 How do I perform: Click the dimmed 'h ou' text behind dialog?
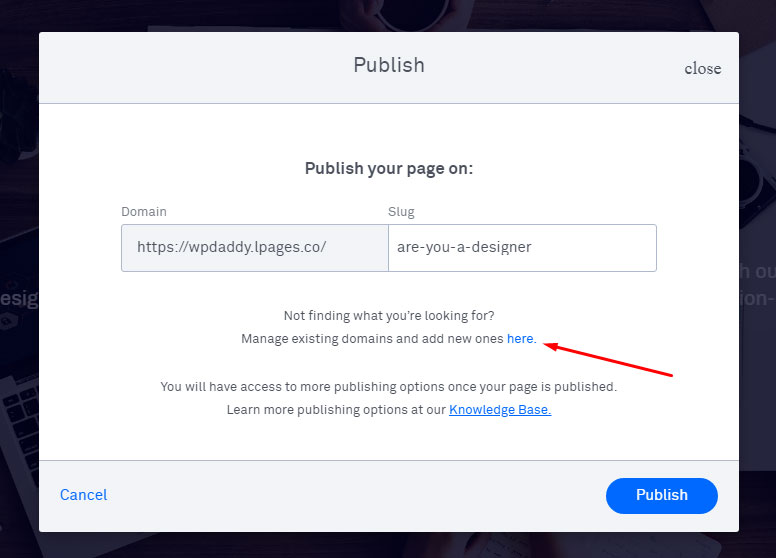[x=757, y=272]
